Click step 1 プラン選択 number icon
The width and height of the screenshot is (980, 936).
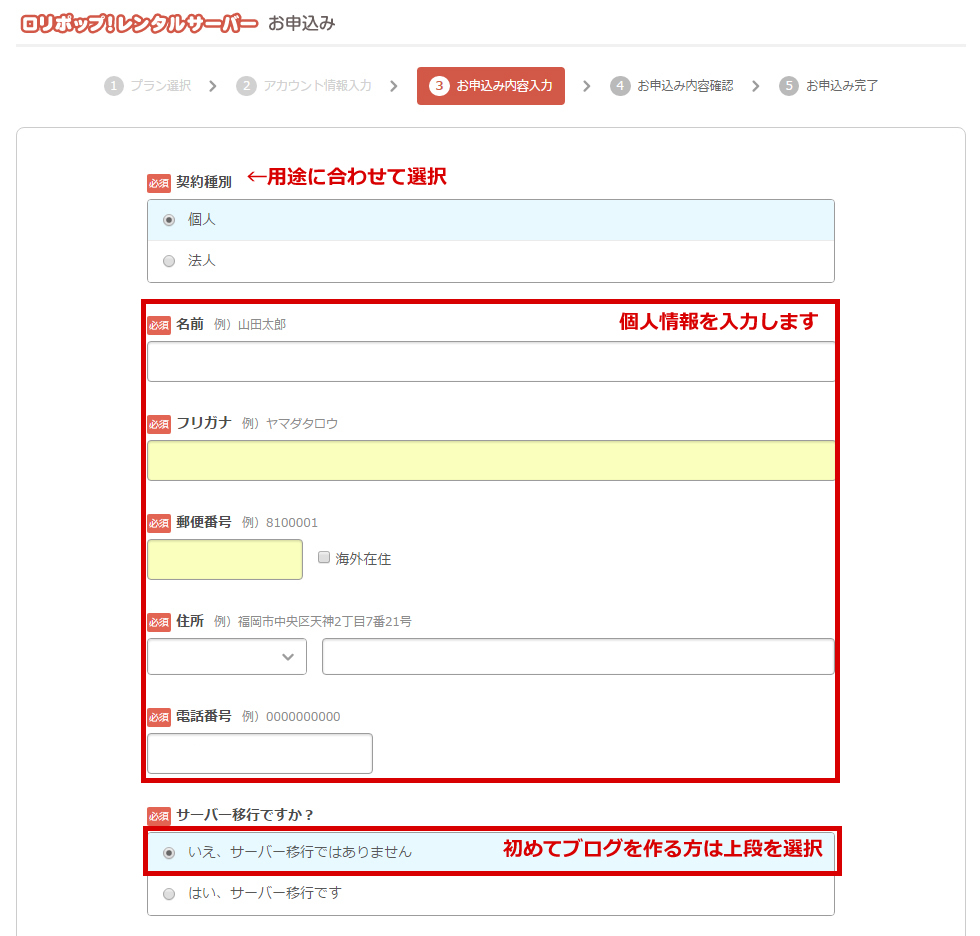pos(114,86)
